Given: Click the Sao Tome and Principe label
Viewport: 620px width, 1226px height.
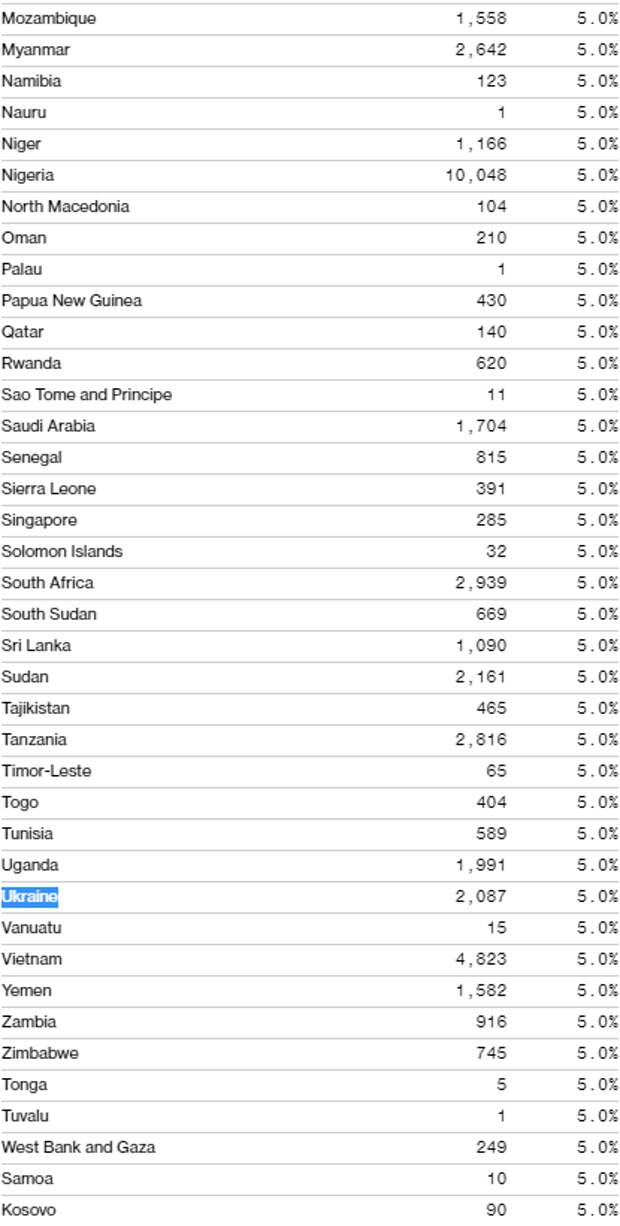Looking at the screenshot, I should 87,394.
